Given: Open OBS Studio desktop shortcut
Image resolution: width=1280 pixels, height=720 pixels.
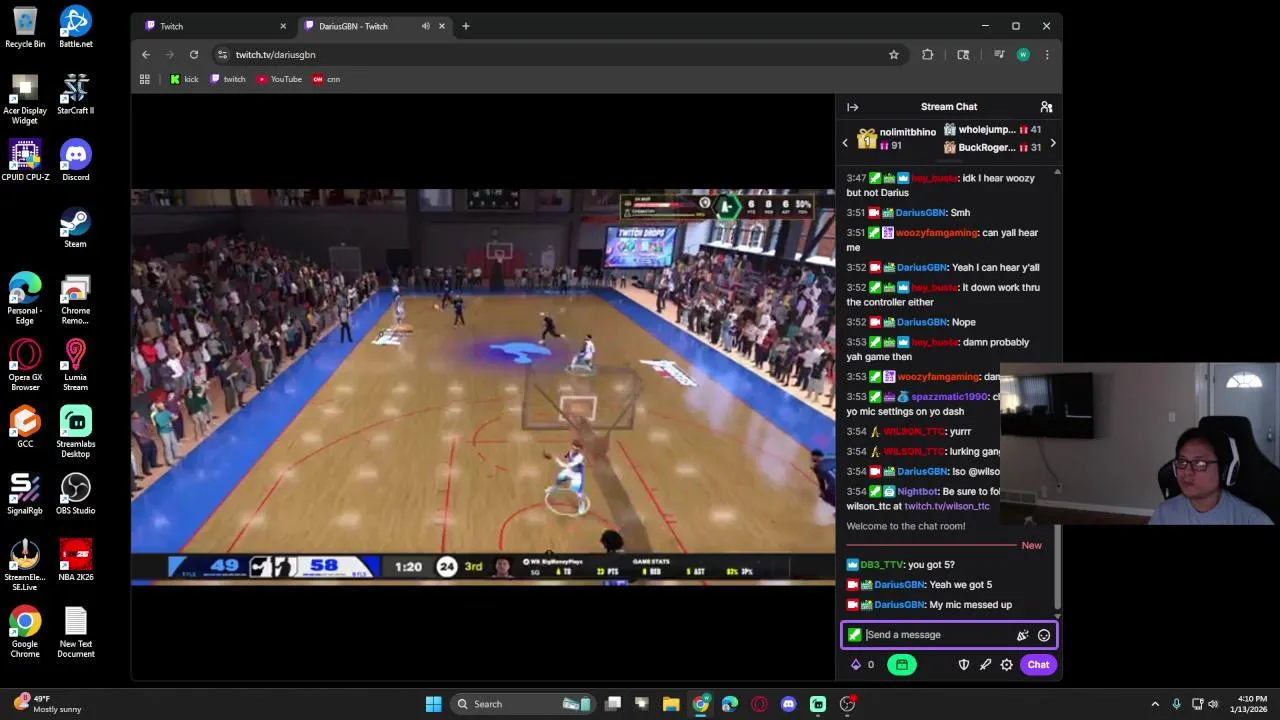Looking at the screenshot, I should (76, 494).
